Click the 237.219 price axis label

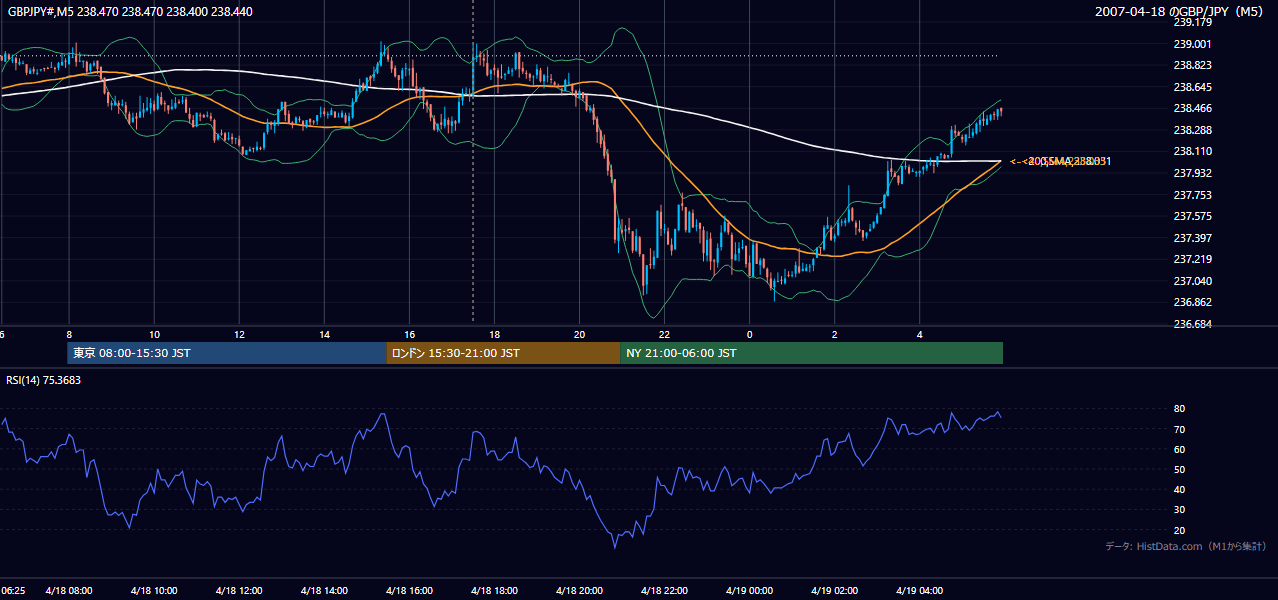click(x=1192, y=259)
